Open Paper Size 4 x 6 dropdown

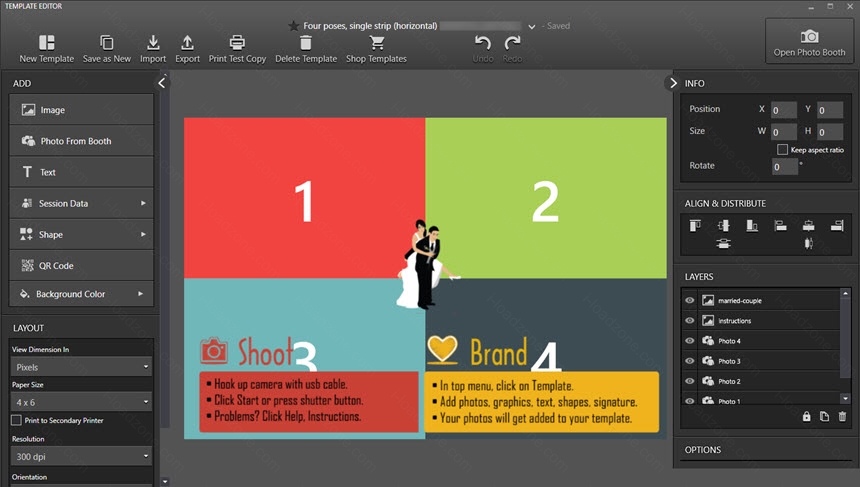point(81,402)
